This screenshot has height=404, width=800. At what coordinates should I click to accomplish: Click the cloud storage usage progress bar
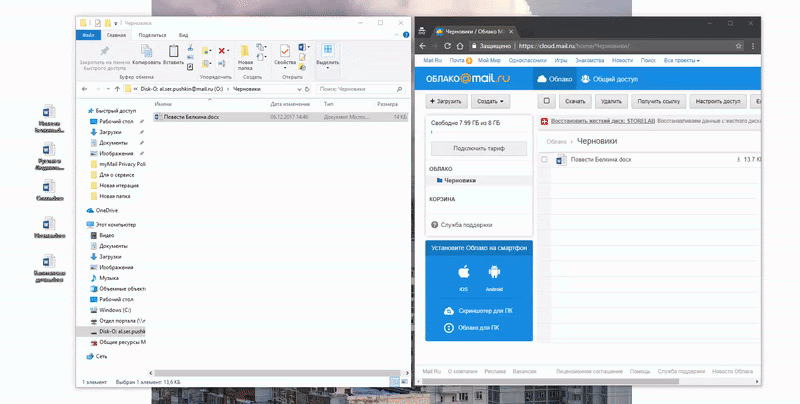(x=479, y=133)
